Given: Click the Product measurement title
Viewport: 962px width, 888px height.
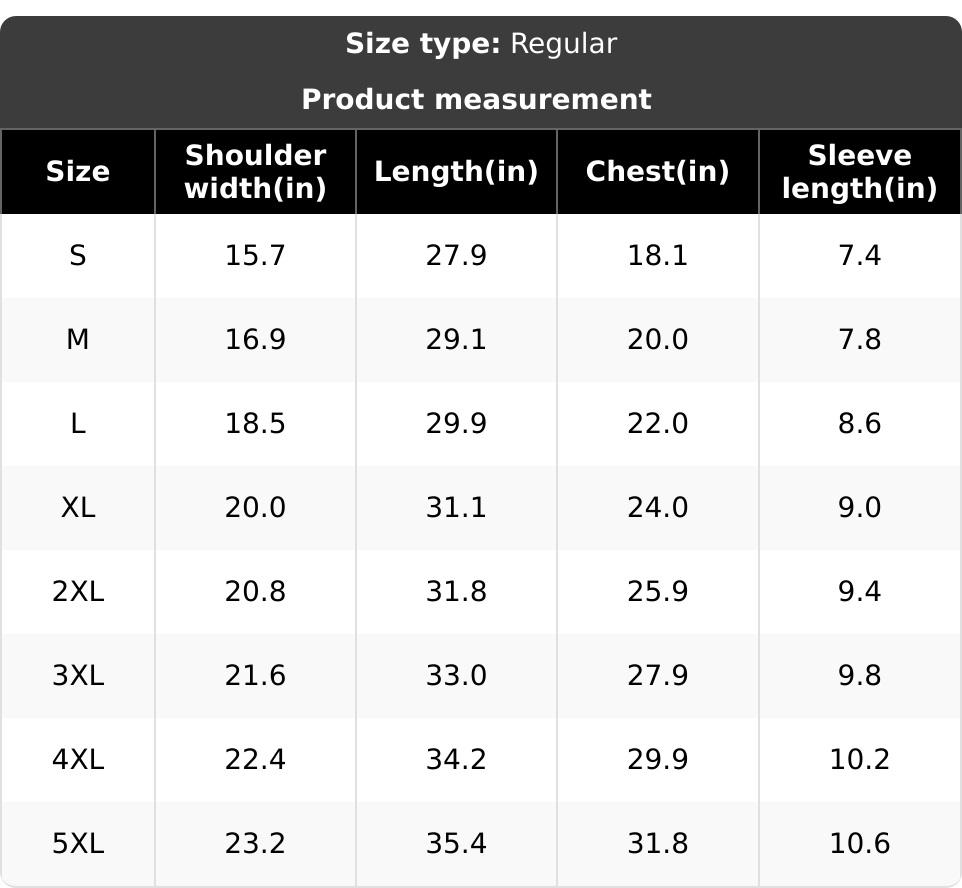Looking at the screenshot, I should pos(476,99).
